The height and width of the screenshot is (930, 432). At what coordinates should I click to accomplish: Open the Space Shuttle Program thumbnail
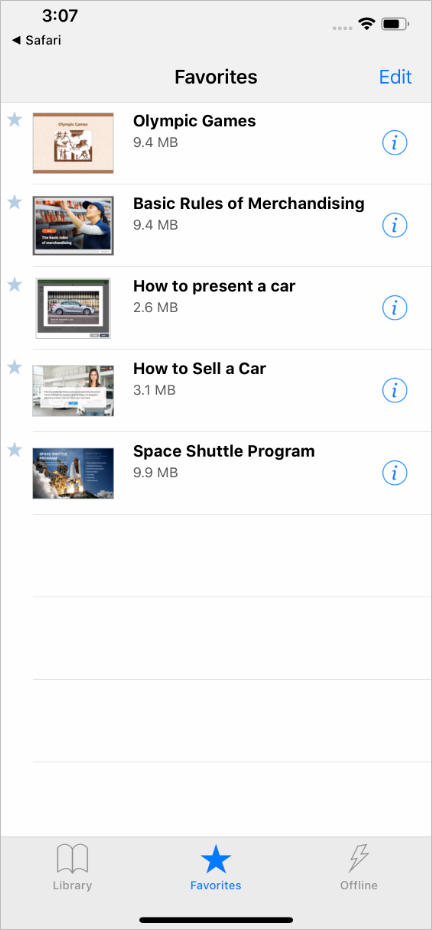(73, 473)
